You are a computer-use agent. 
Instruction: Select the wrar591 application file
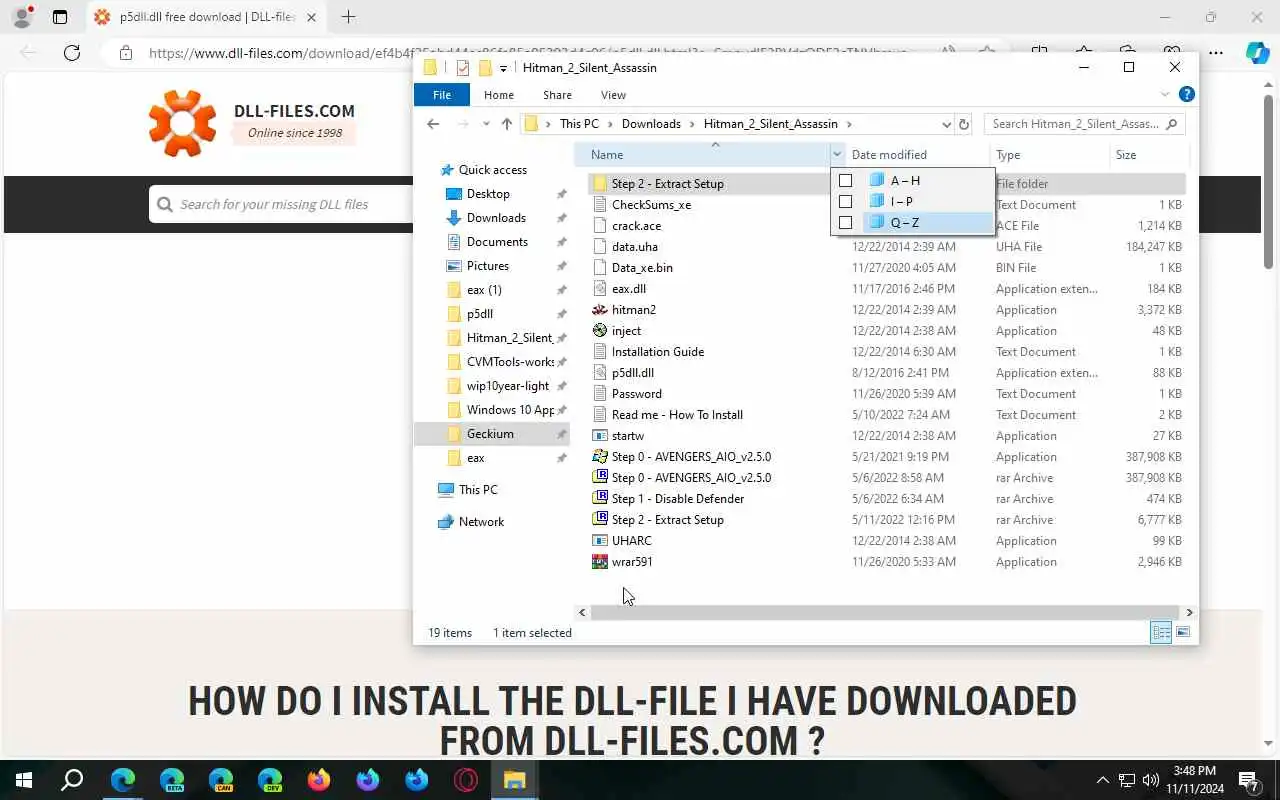tap(632, 562)
